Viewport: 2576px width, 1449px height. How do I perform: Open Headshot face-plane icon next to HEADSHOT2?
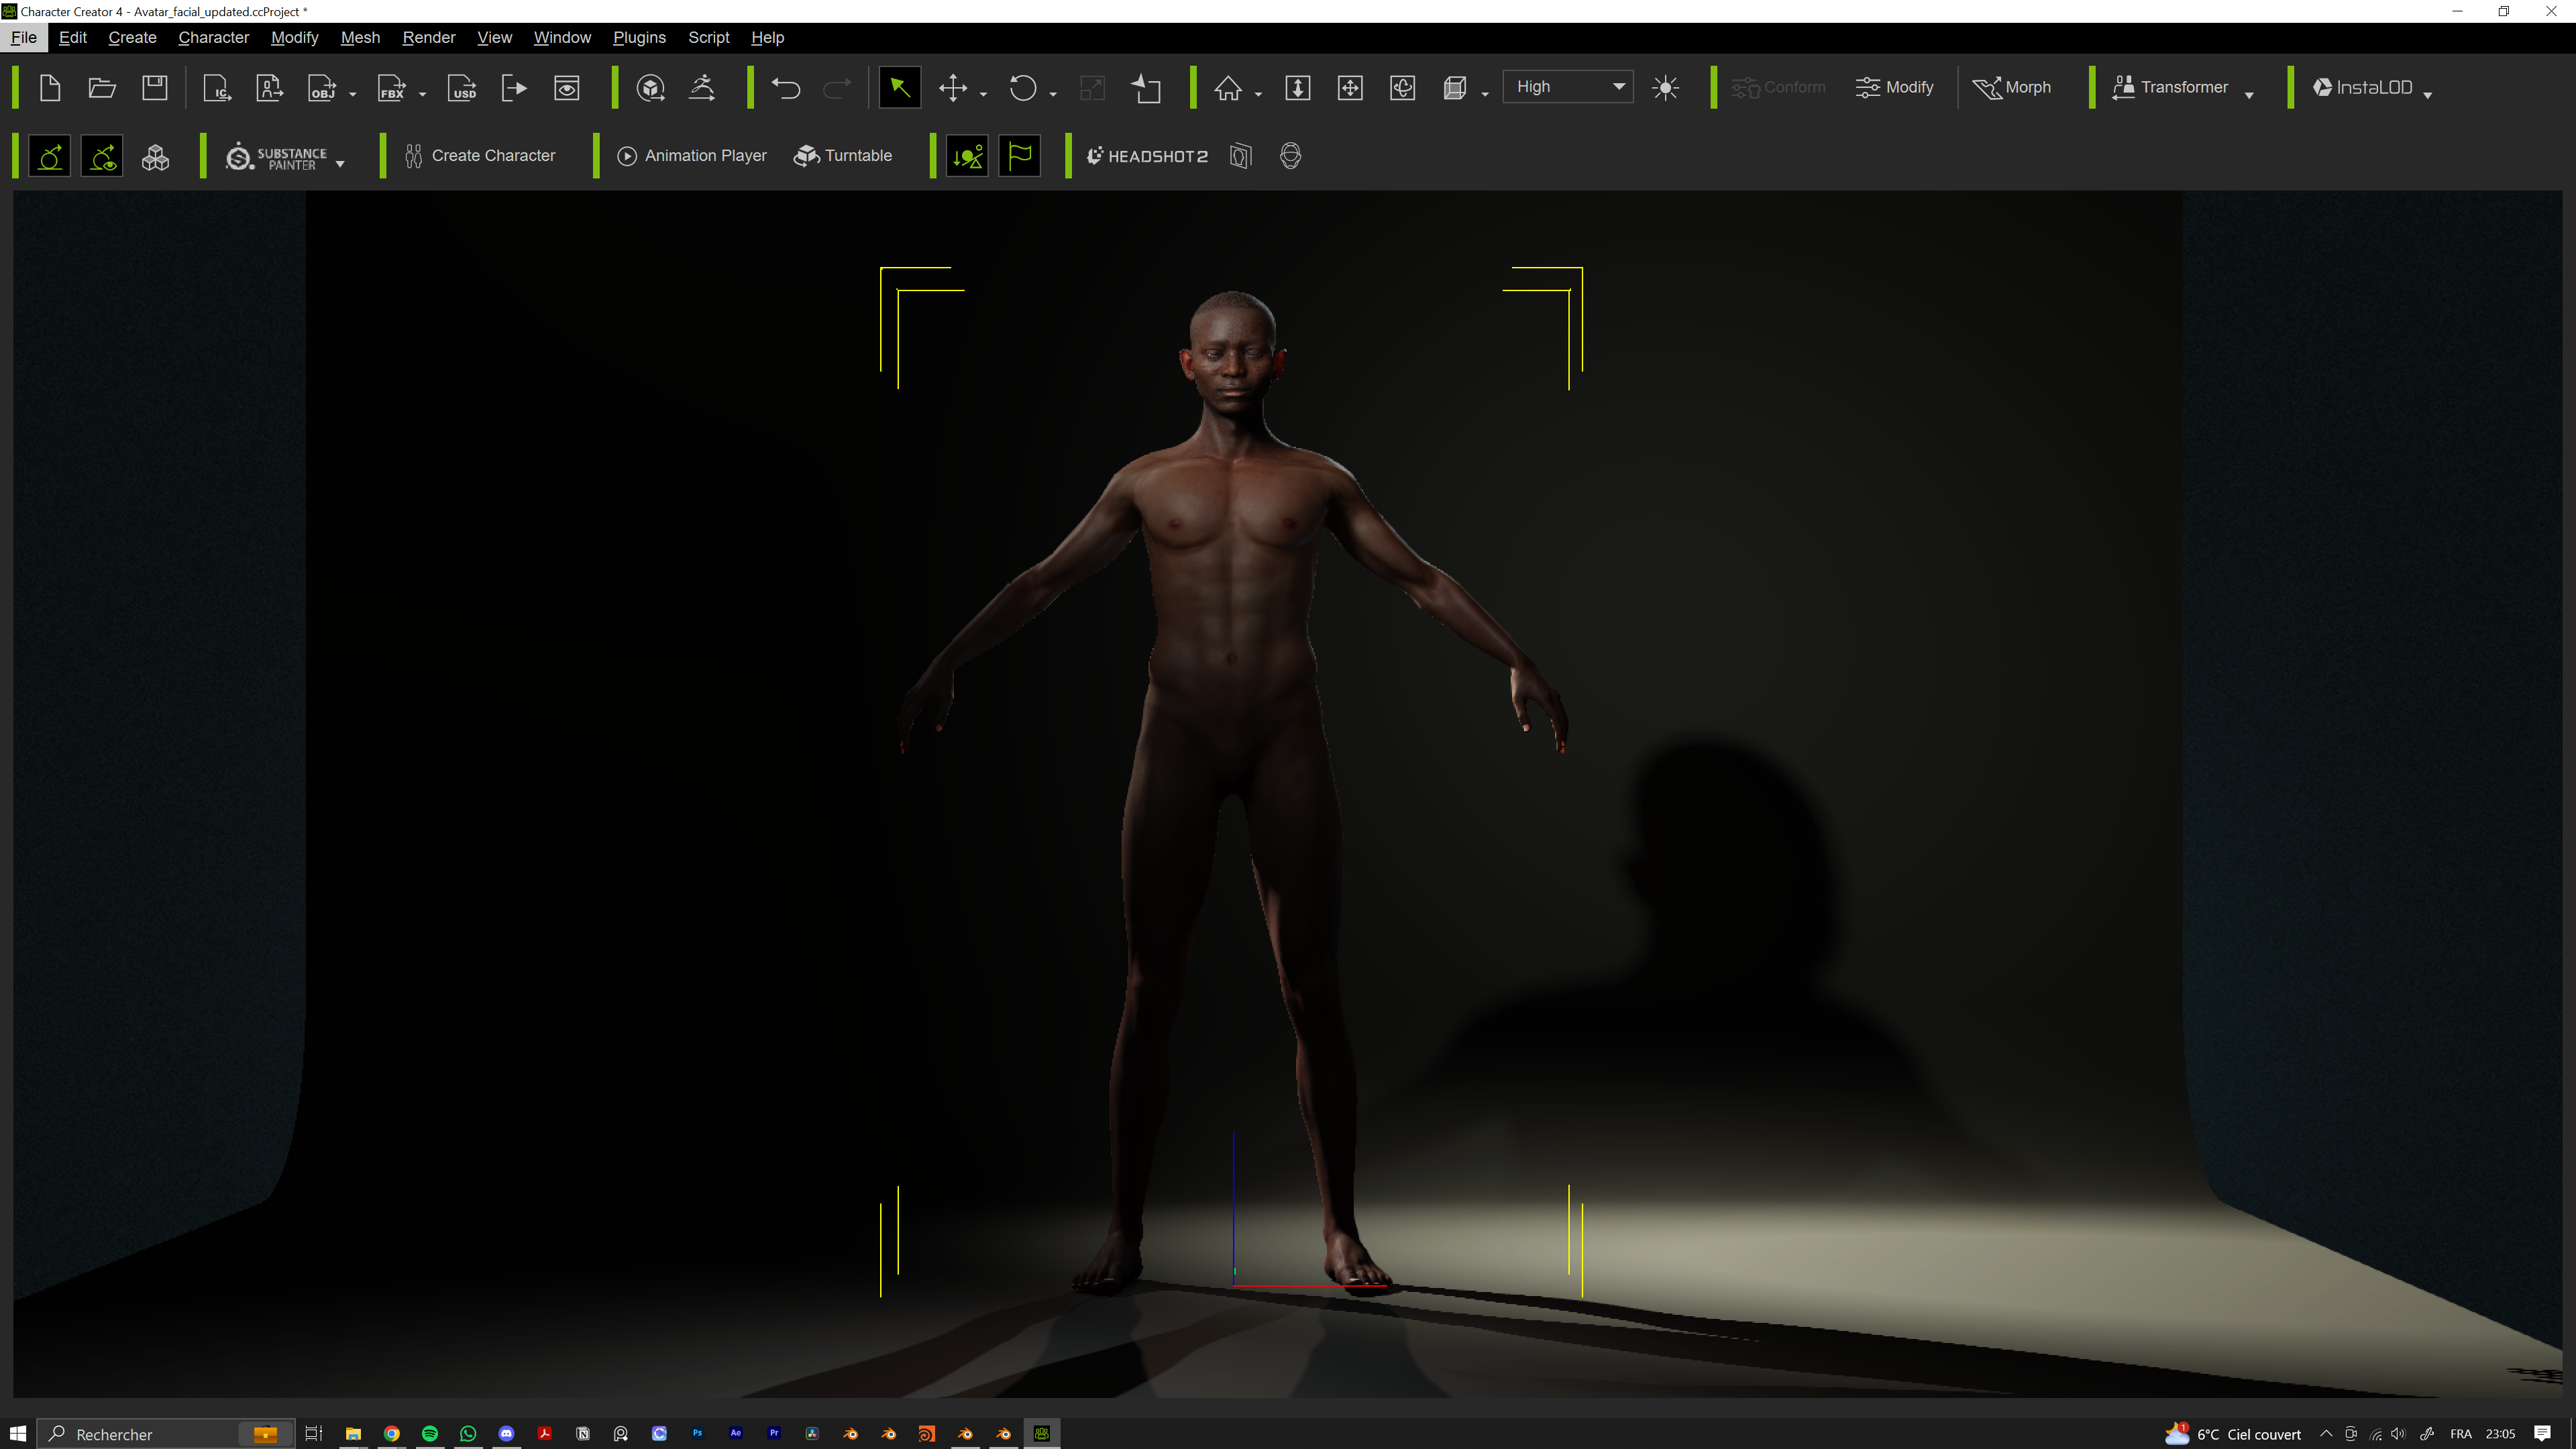pyautogui.click(x=1240, y=156)
